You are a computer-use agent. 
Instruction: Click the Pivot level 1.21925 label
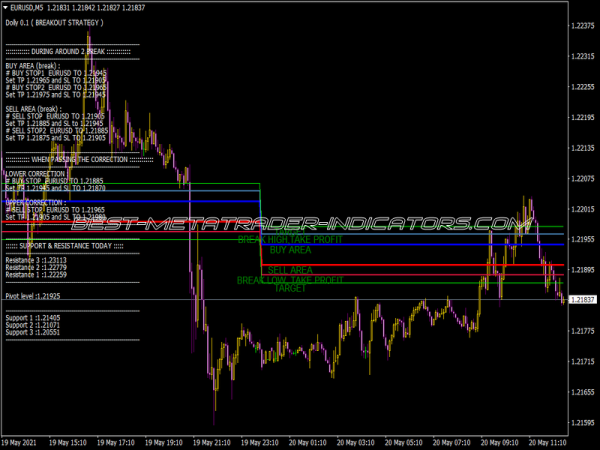tap(33, 296)
